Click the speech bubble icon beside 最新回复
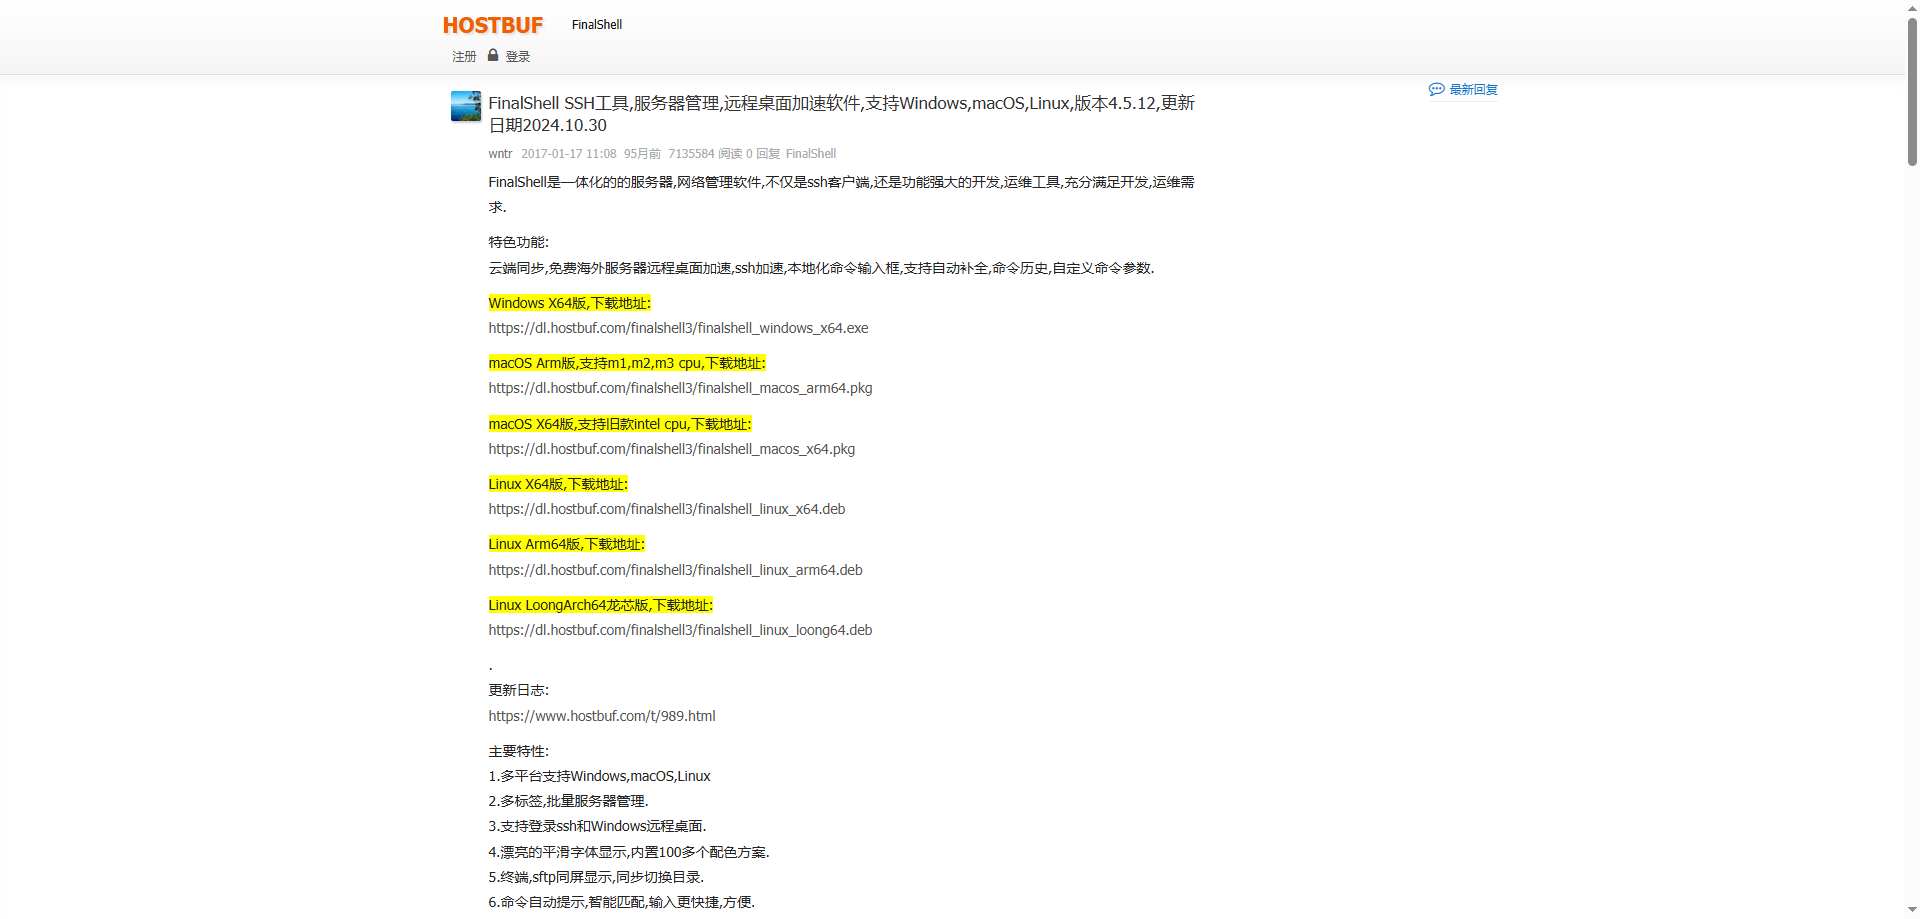1920x919 pixels. click(x=1437, y=89)
